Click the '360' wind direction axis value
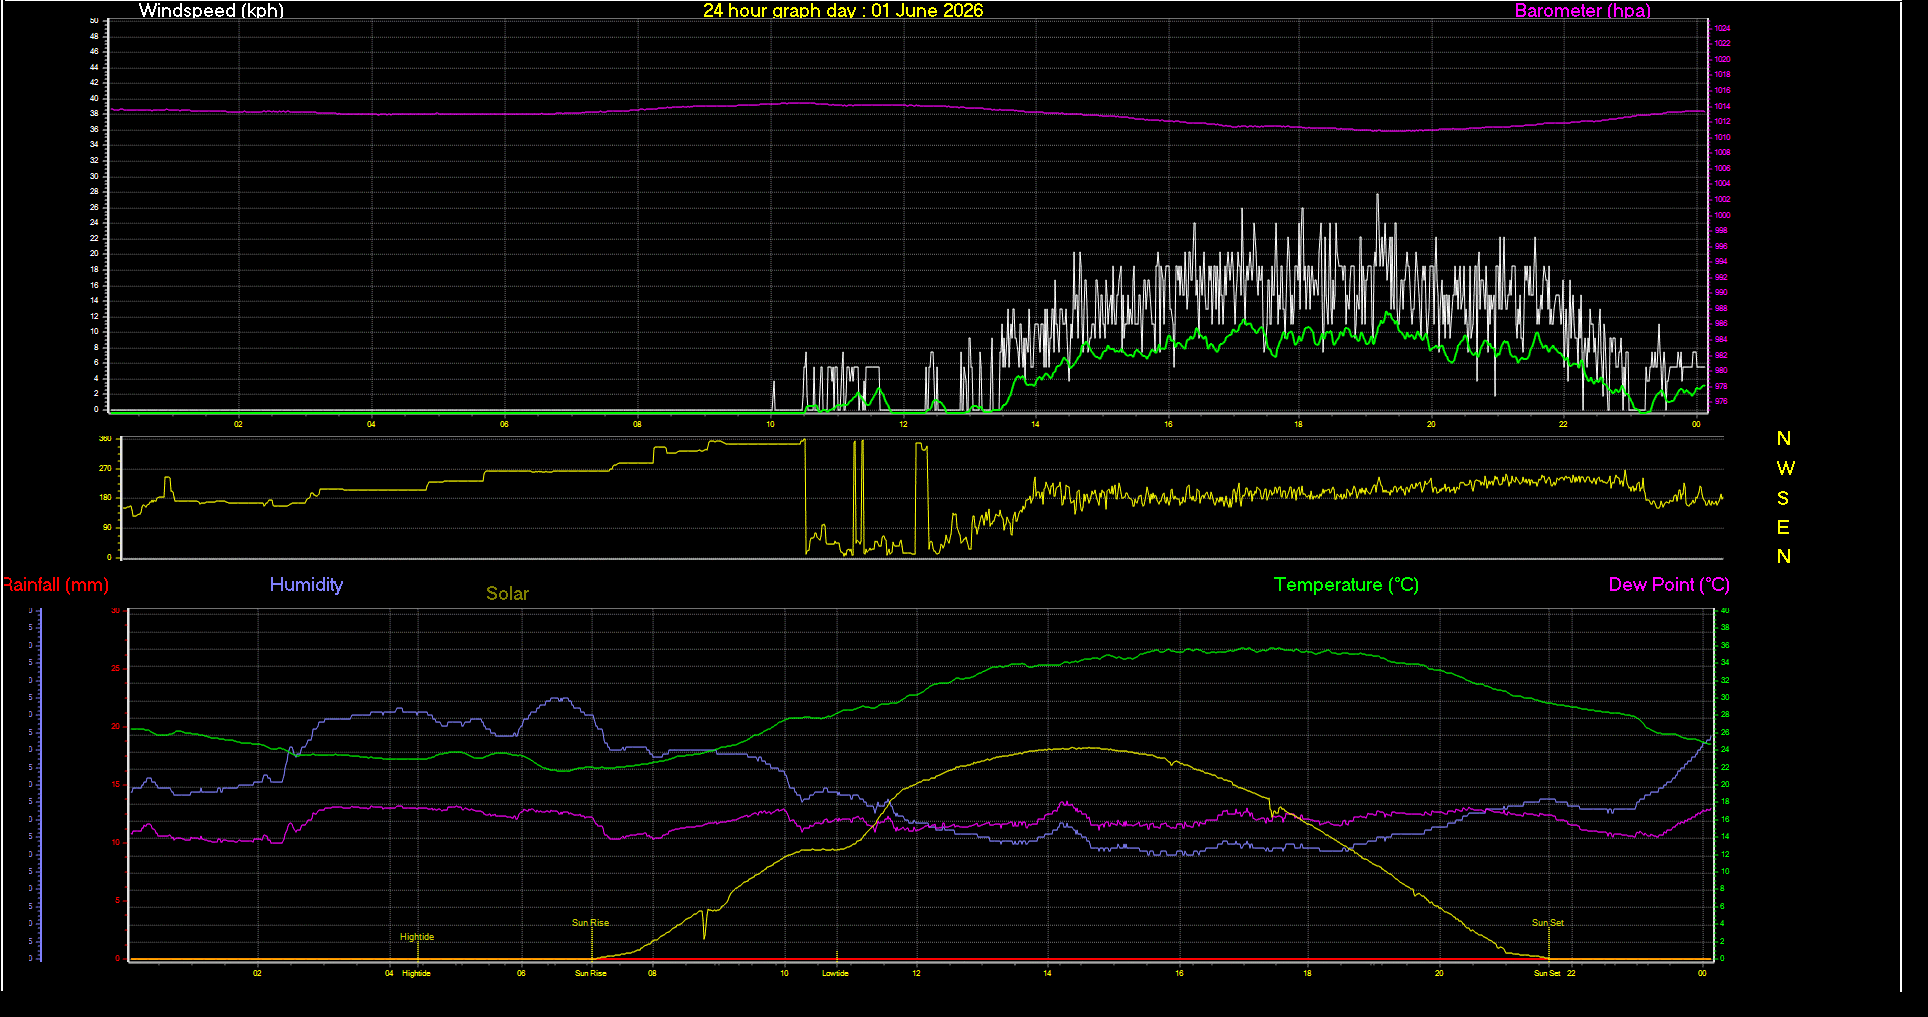Screen dimensions: 1928x1017 105,439
